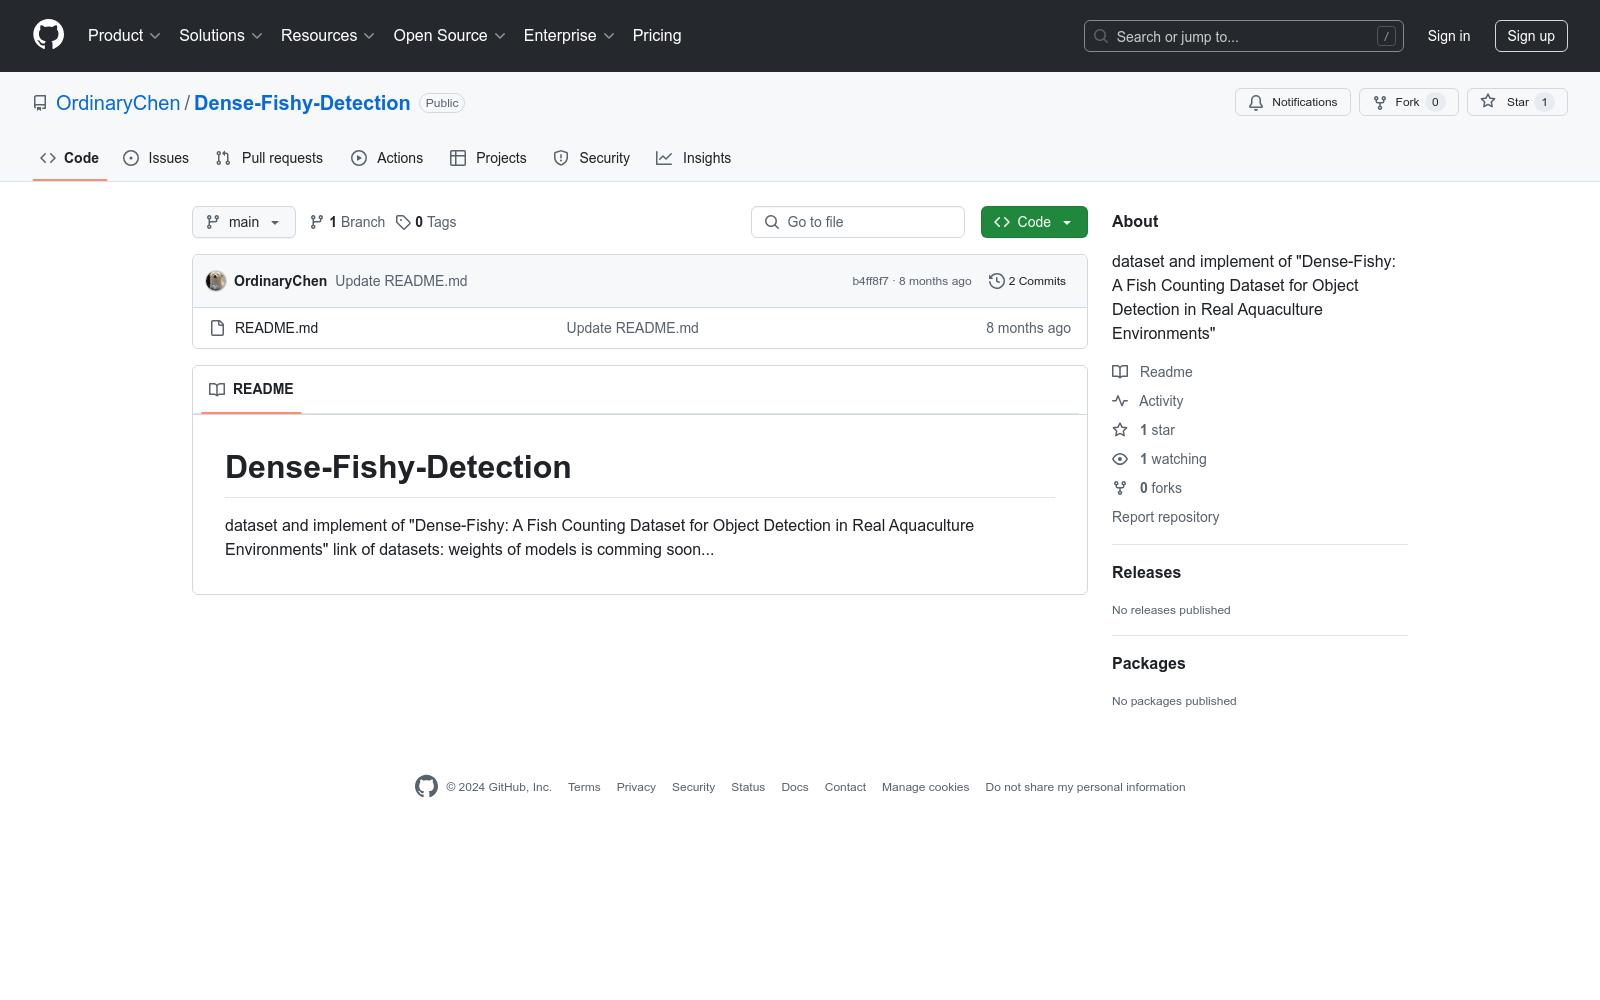Click Do not share my personal information
The image size is (1600, 1000).
(x=1085, y=787)
